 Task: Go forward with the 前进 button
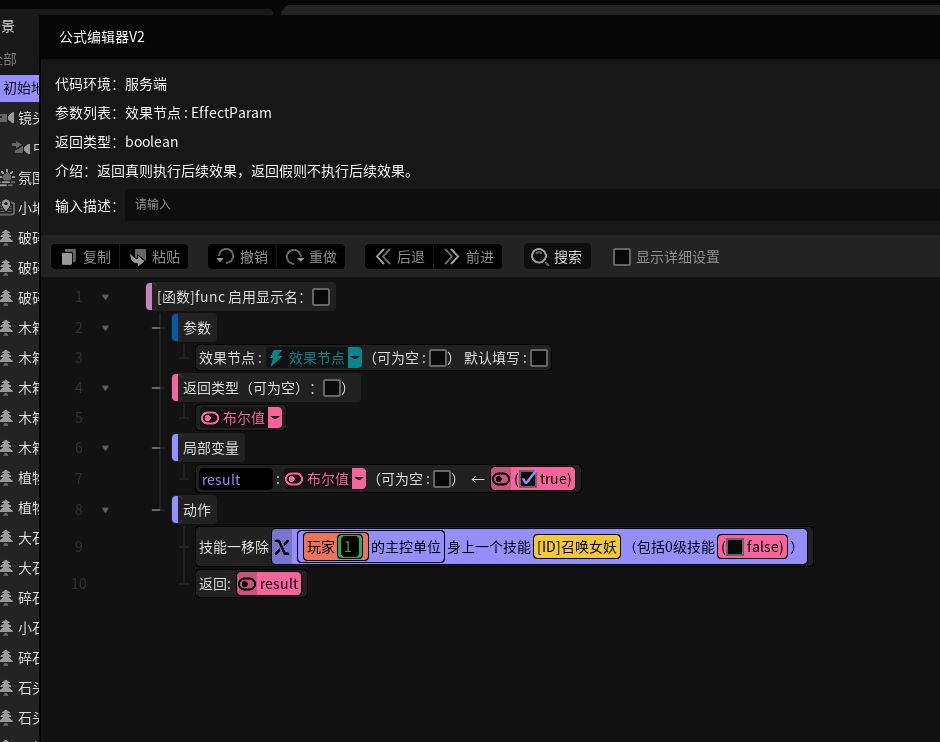click(468, 257)
